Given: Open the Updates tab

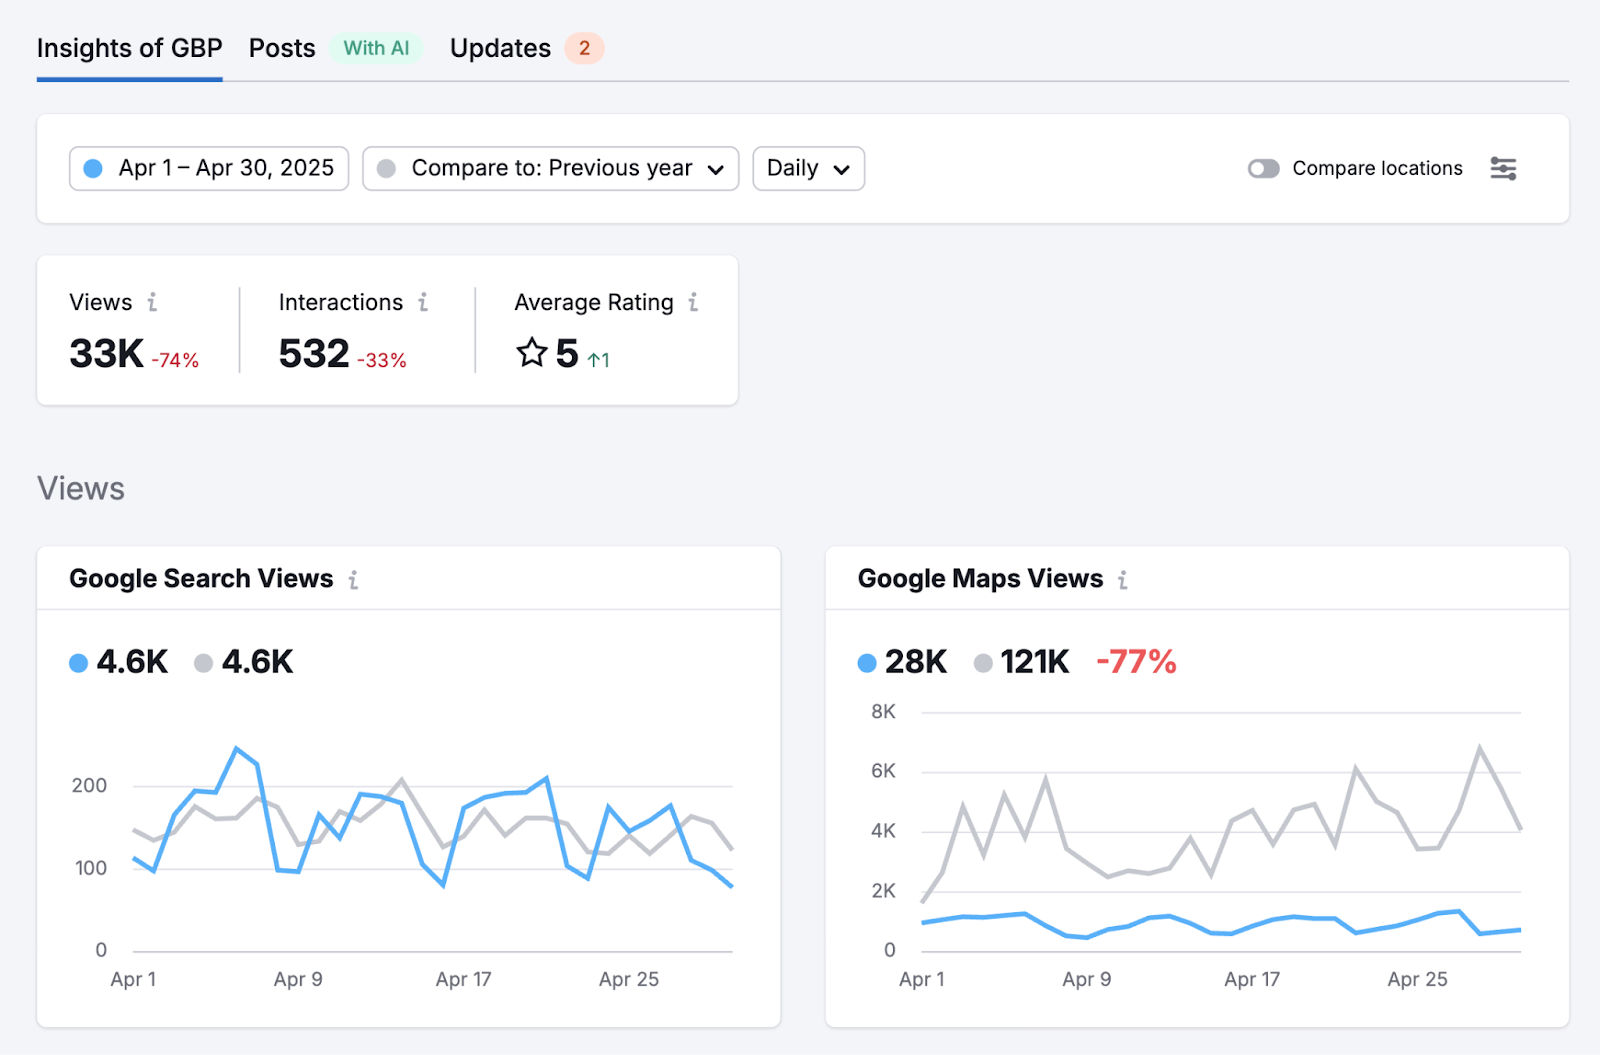Looking at the screenshot, I should [x=499, y=47].
